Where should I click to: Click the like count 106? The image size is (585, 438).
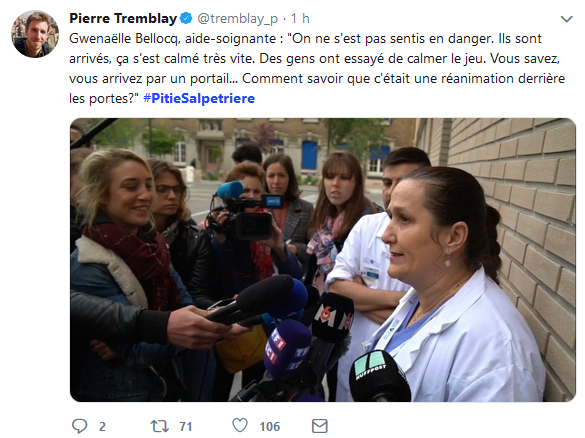point(270,426)
